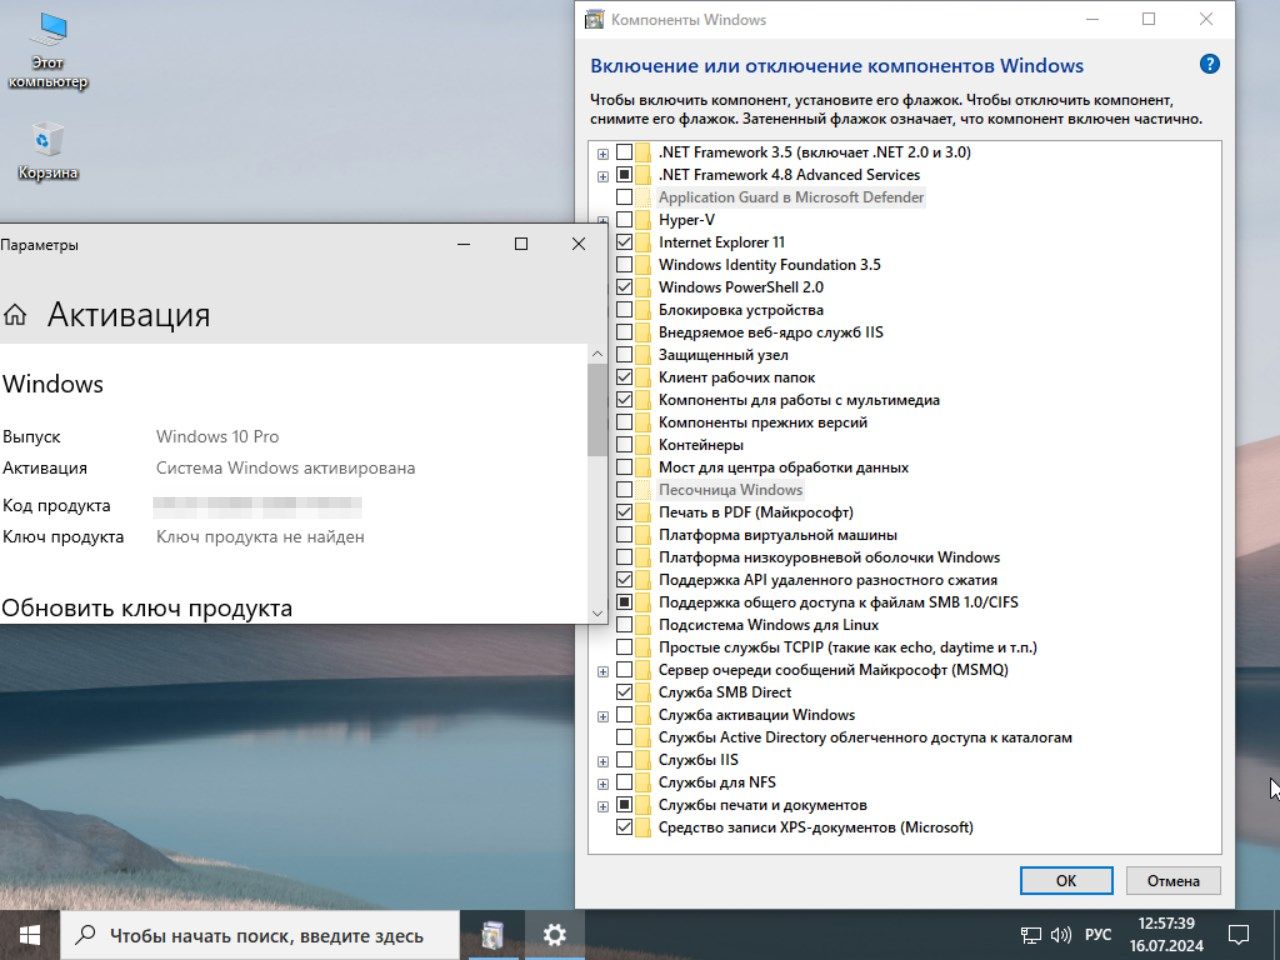This screenshot has width=1280, height=960.
Task: Open the notification center icon
Action: [x=1239, y=935]
